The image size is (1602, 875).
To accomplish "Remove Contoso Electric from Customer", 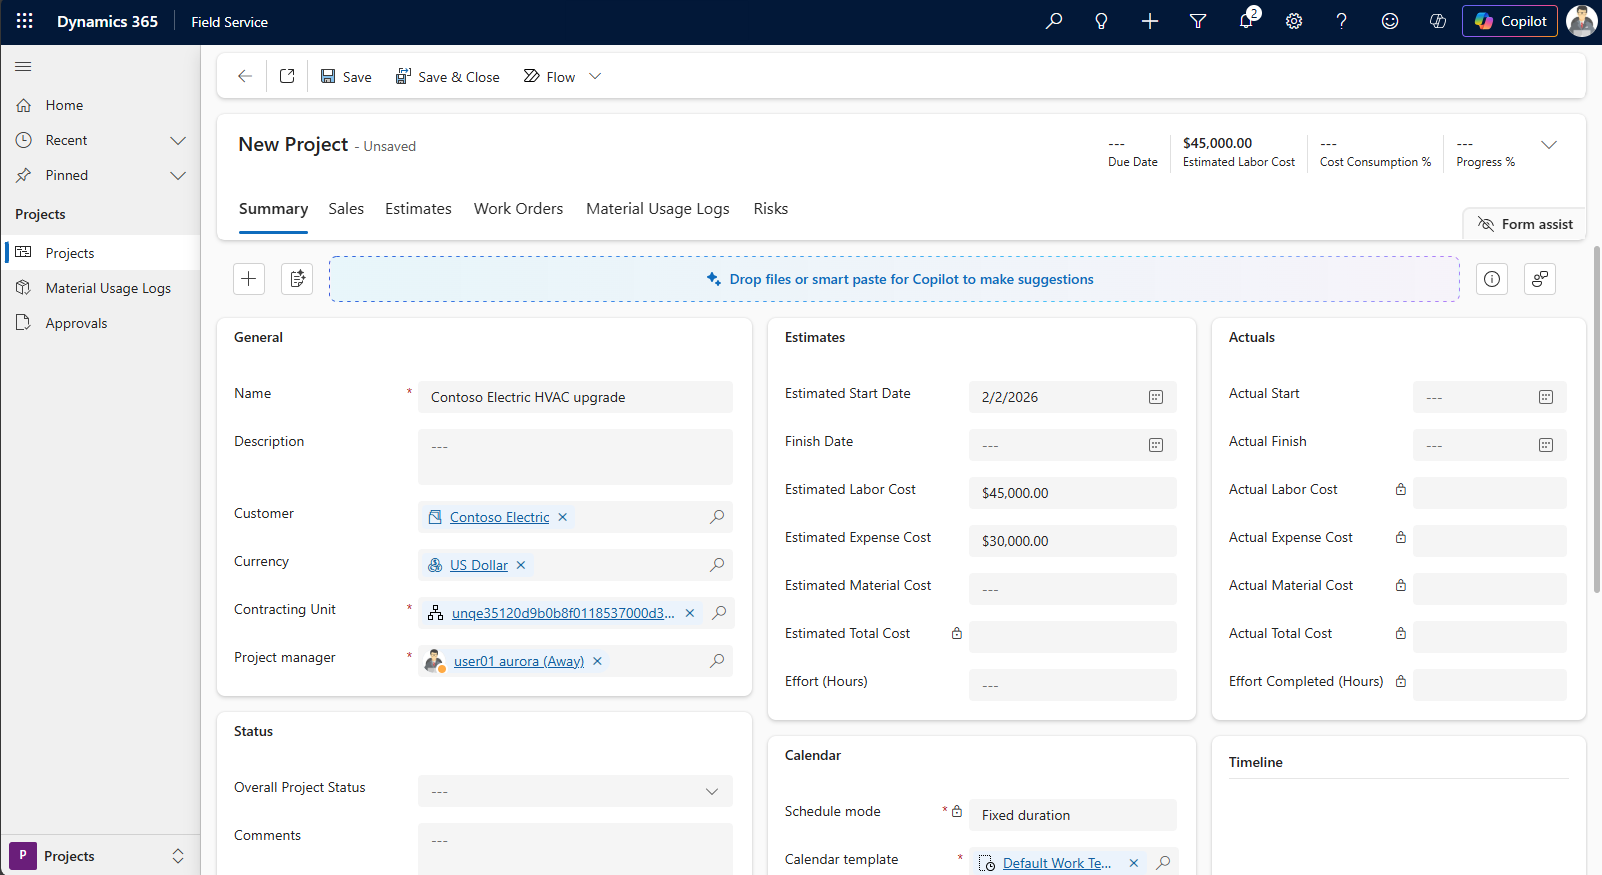I will [x=563, y=517].
